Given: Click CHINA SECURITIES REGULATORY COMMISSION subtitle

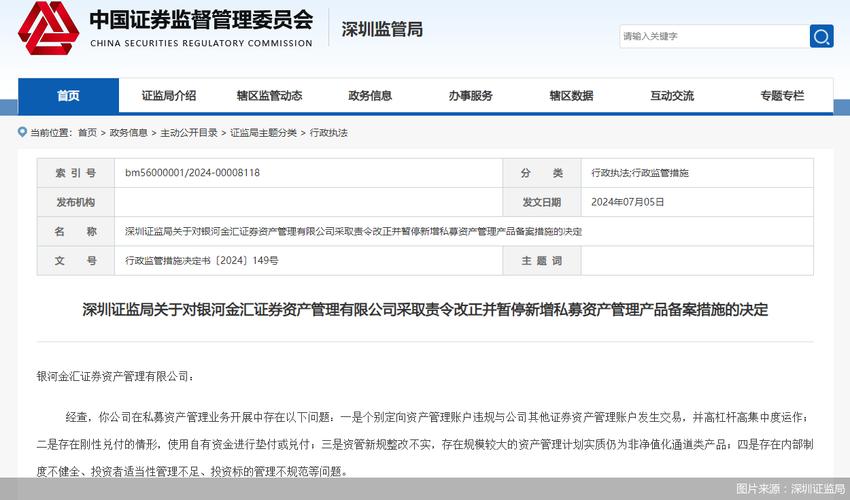Looking at the screenshot, I should coord(201,43).
